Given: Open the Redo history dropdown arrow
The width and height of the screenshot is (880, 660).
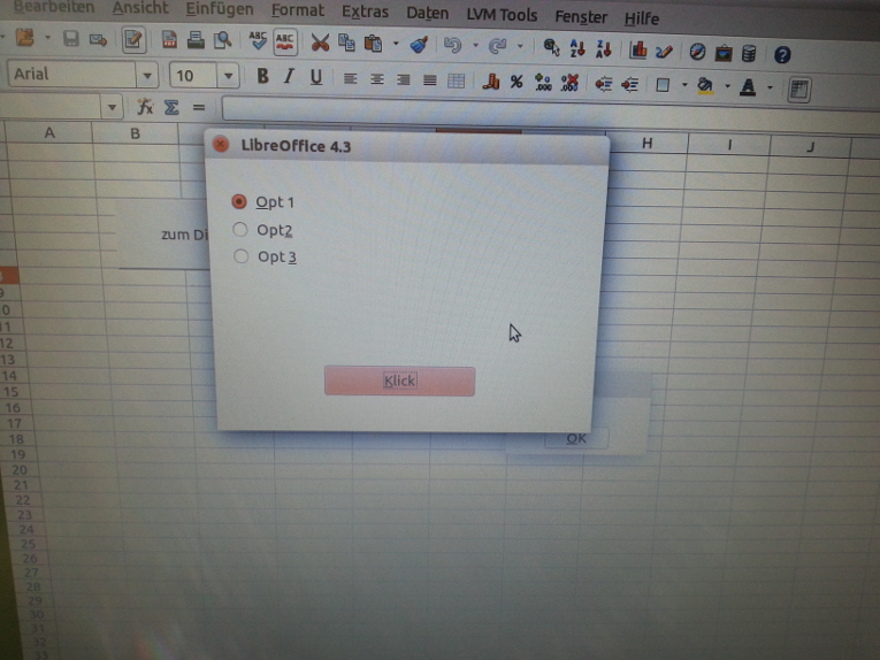Looking at the screenshot, I should pyautogui.click(x=520, y=47).
